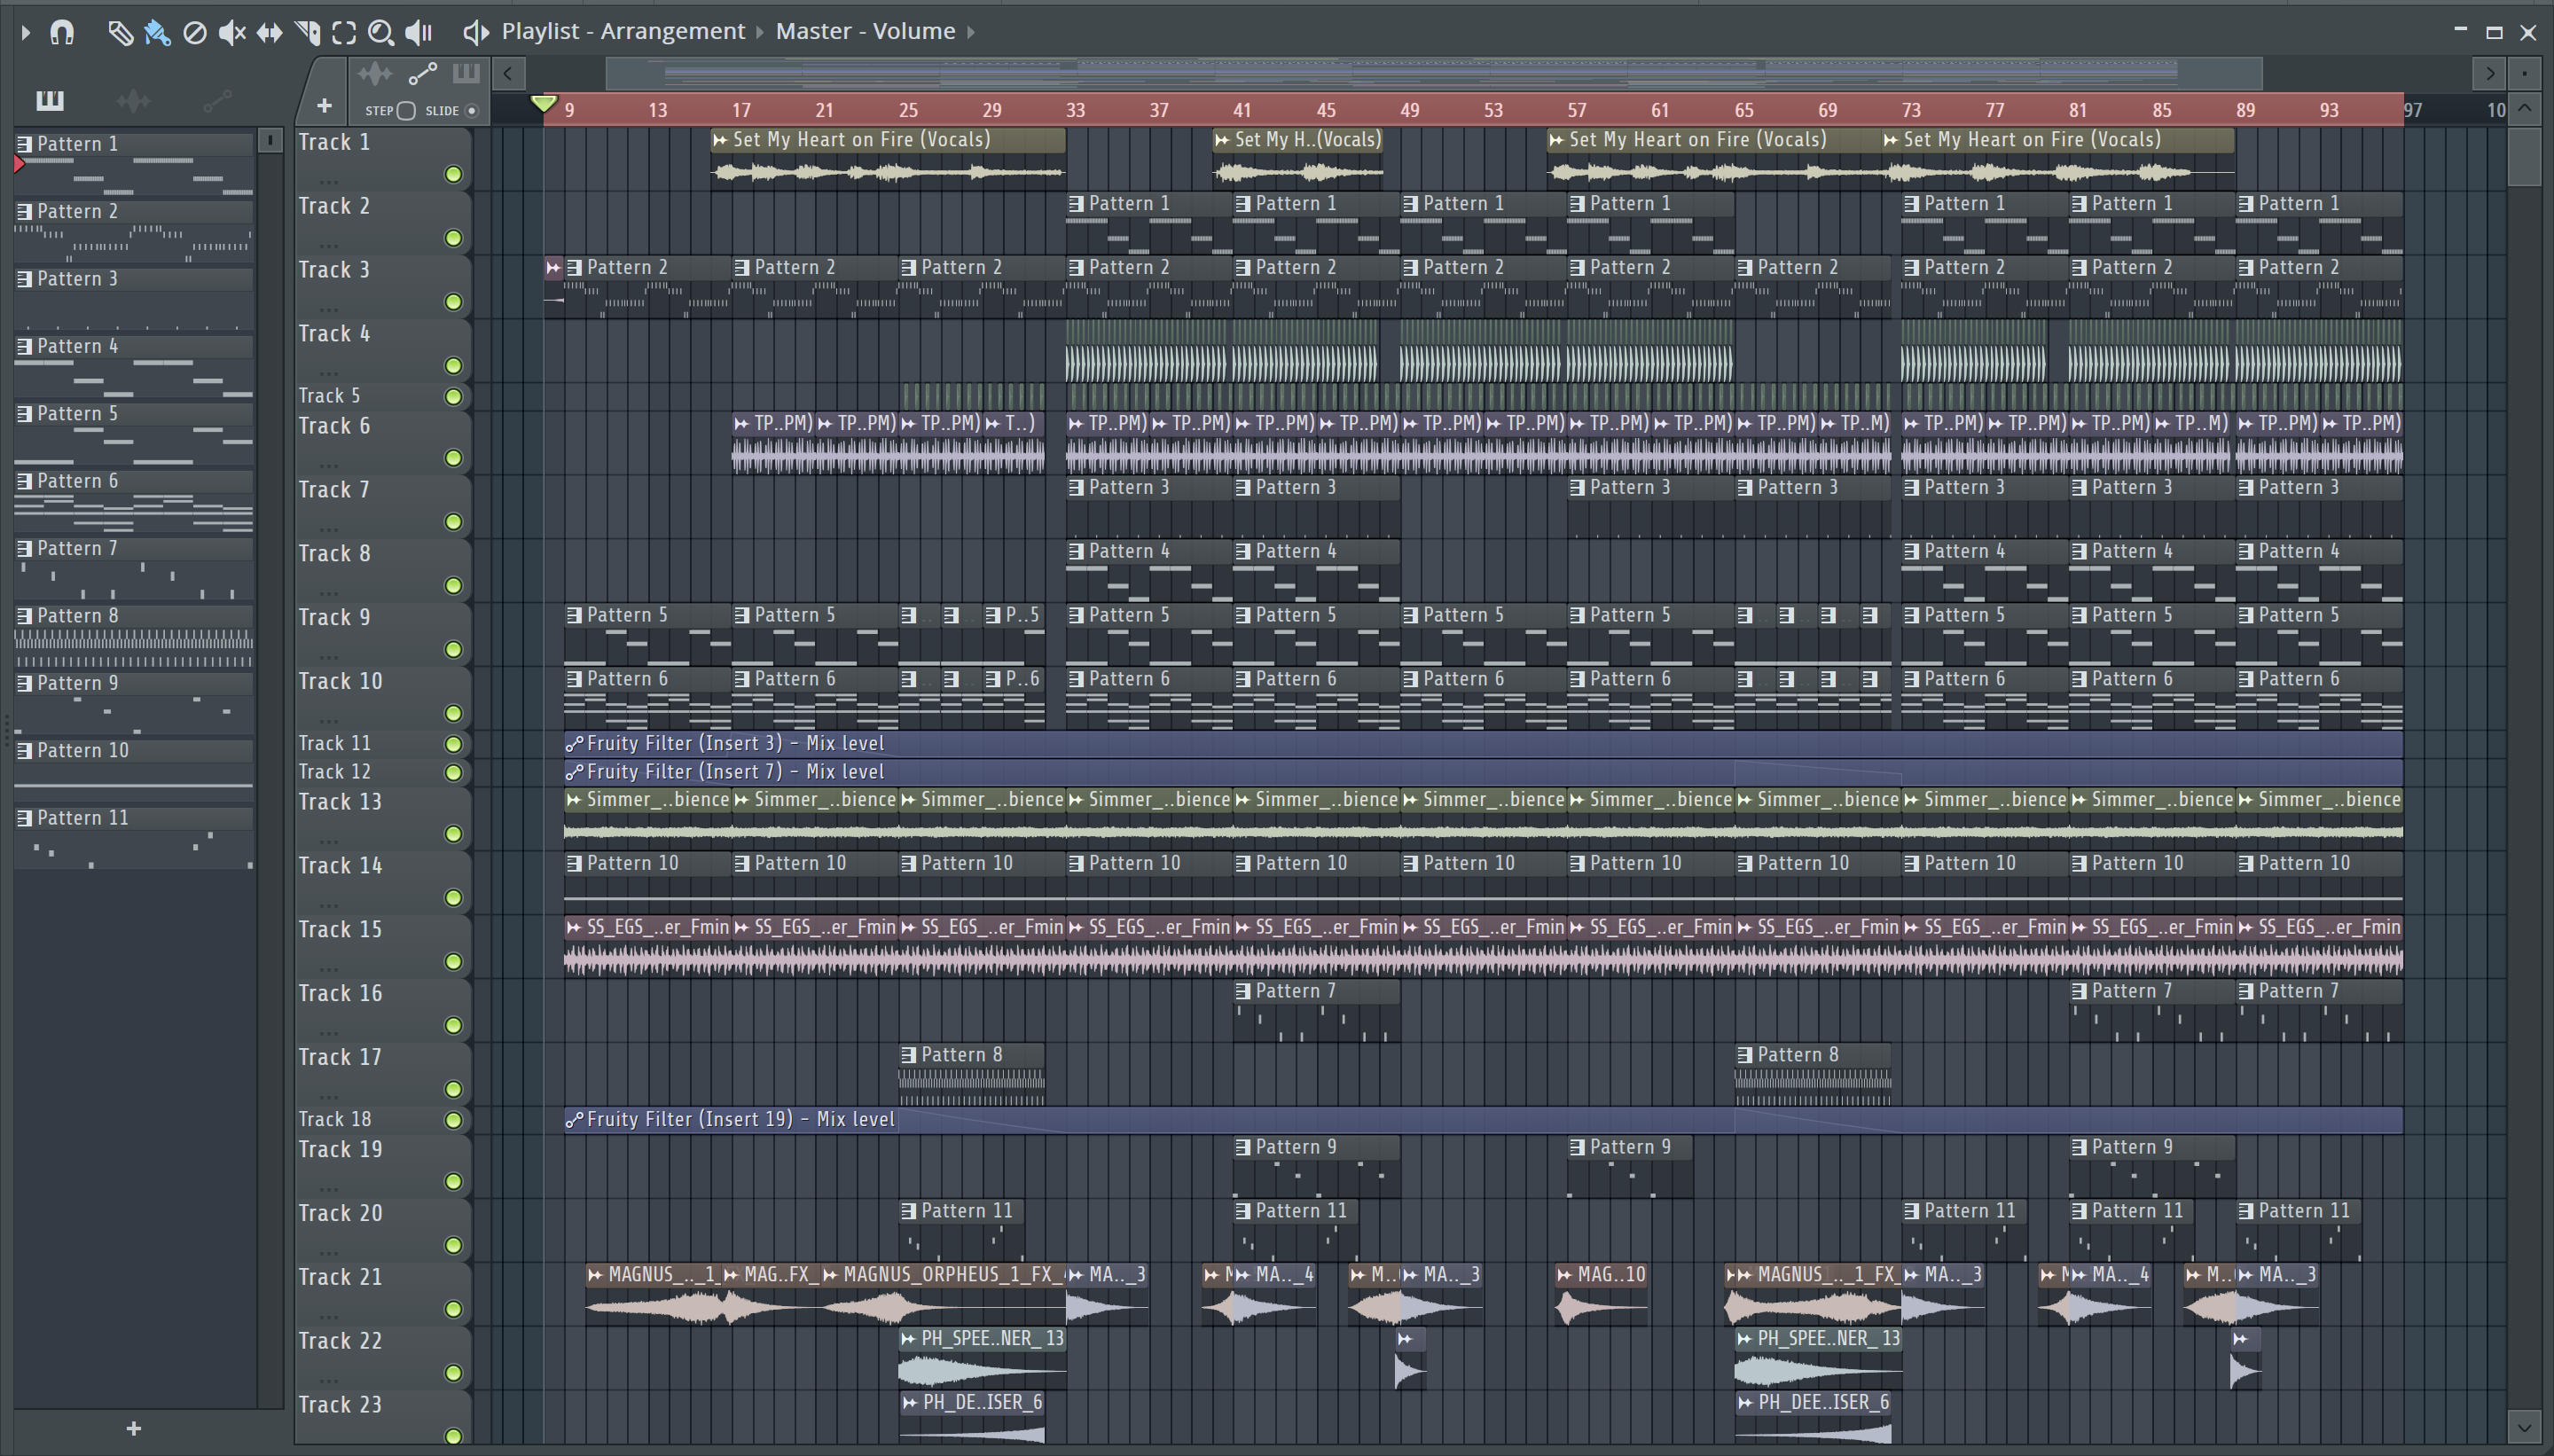Toggle the STEP edit checkbox
Image resolution: width=2554 pixels, height=1456 pixels.
click(x=406, y=111)
